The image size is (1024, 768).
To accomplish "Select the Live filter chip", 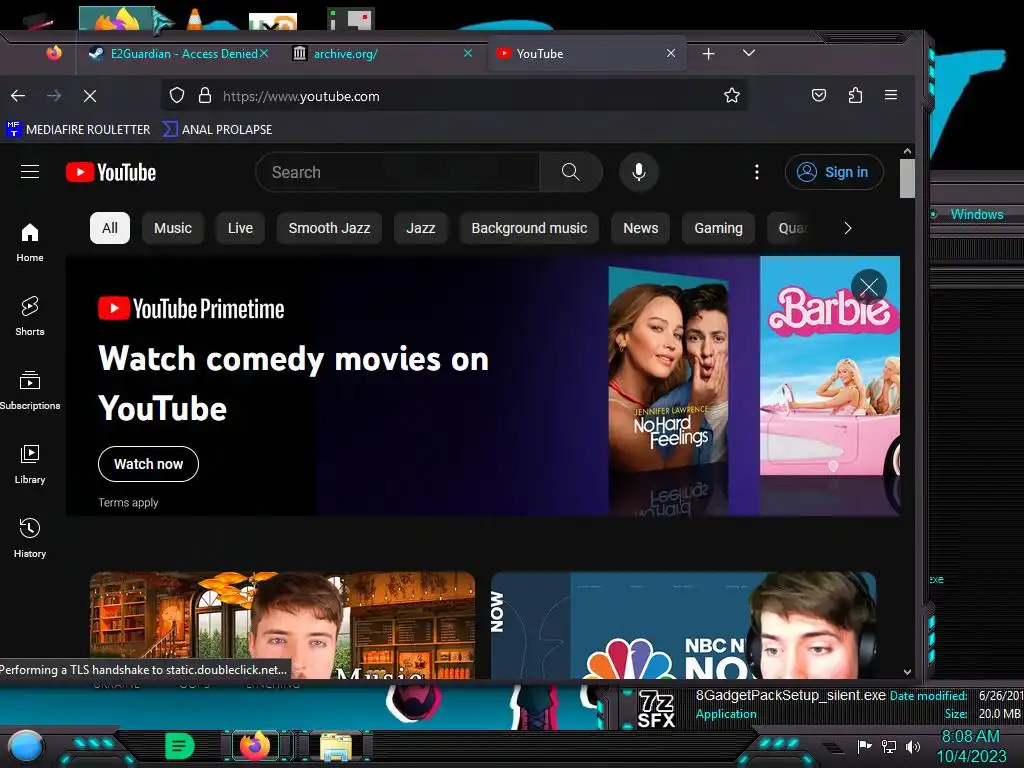I will [240, 228].
